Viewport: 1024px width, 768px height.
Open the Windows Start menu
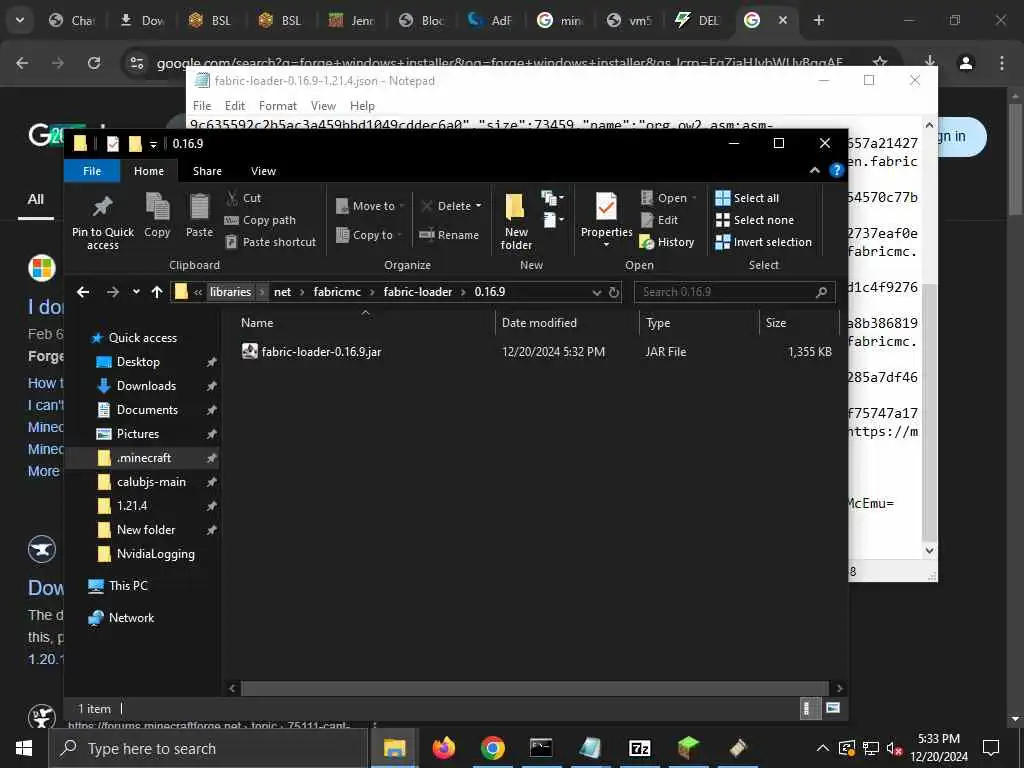coord(24,748)
